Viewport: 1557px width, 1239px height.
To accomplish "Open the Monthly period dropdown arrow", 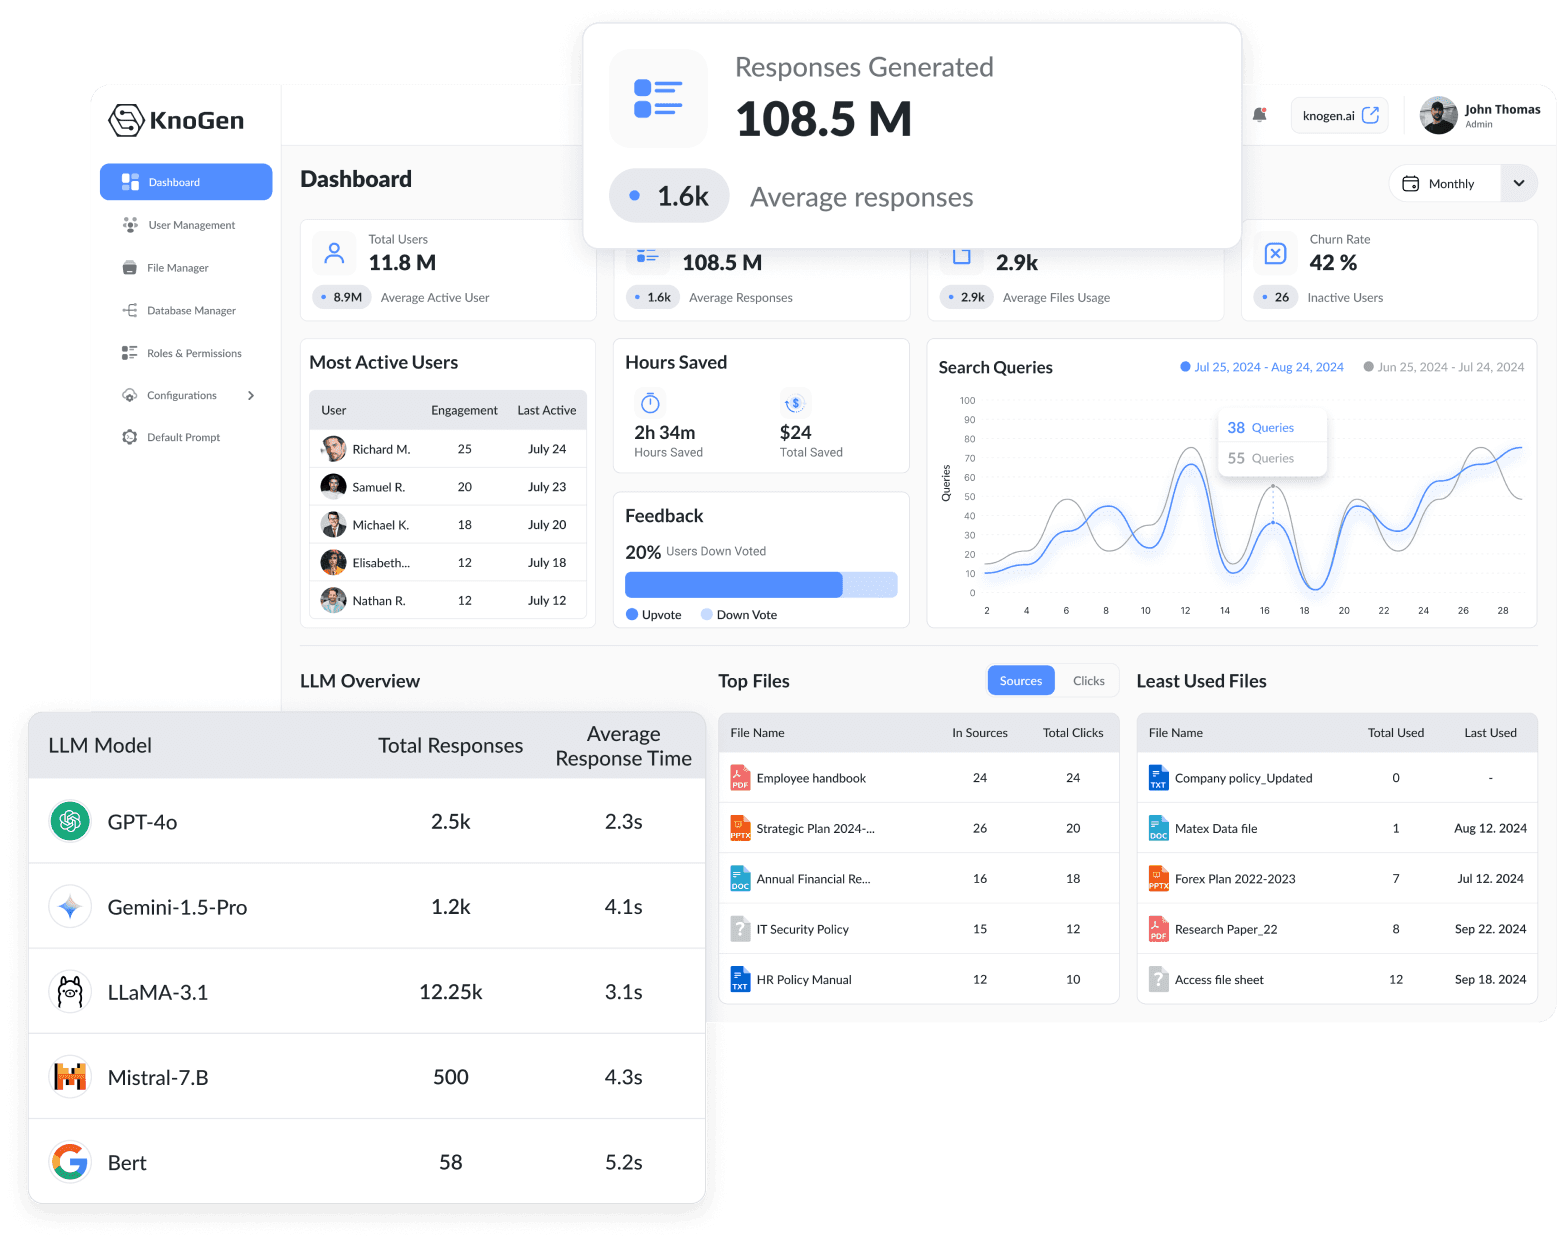I will pyautogui.click(x=1519, y=183).
